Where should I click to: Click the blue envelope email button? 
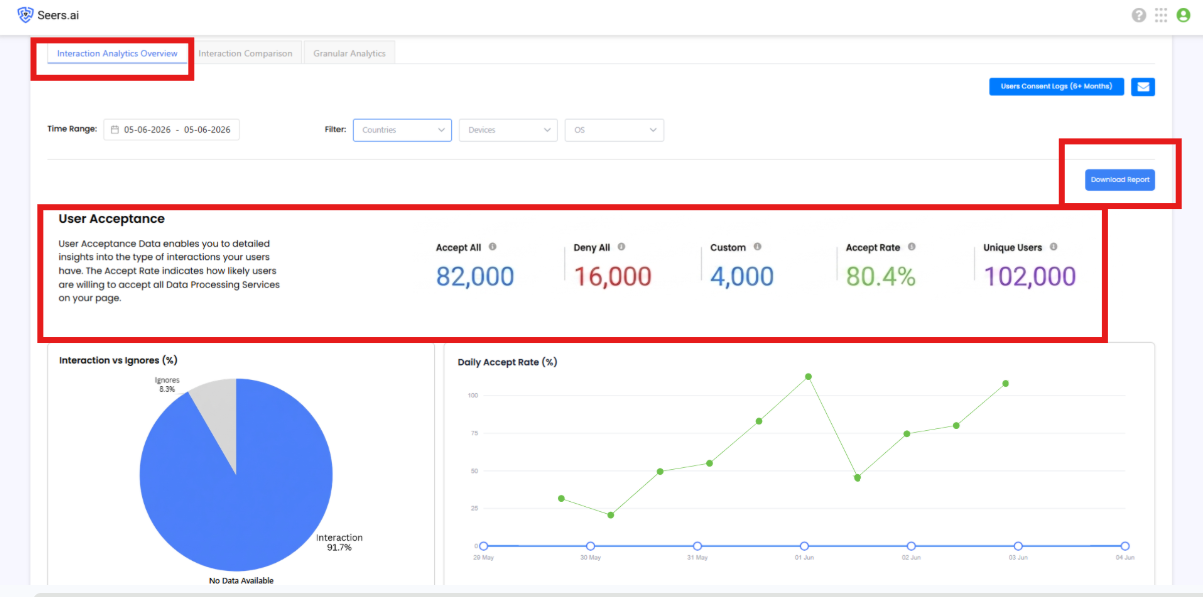click(1143, 87)
